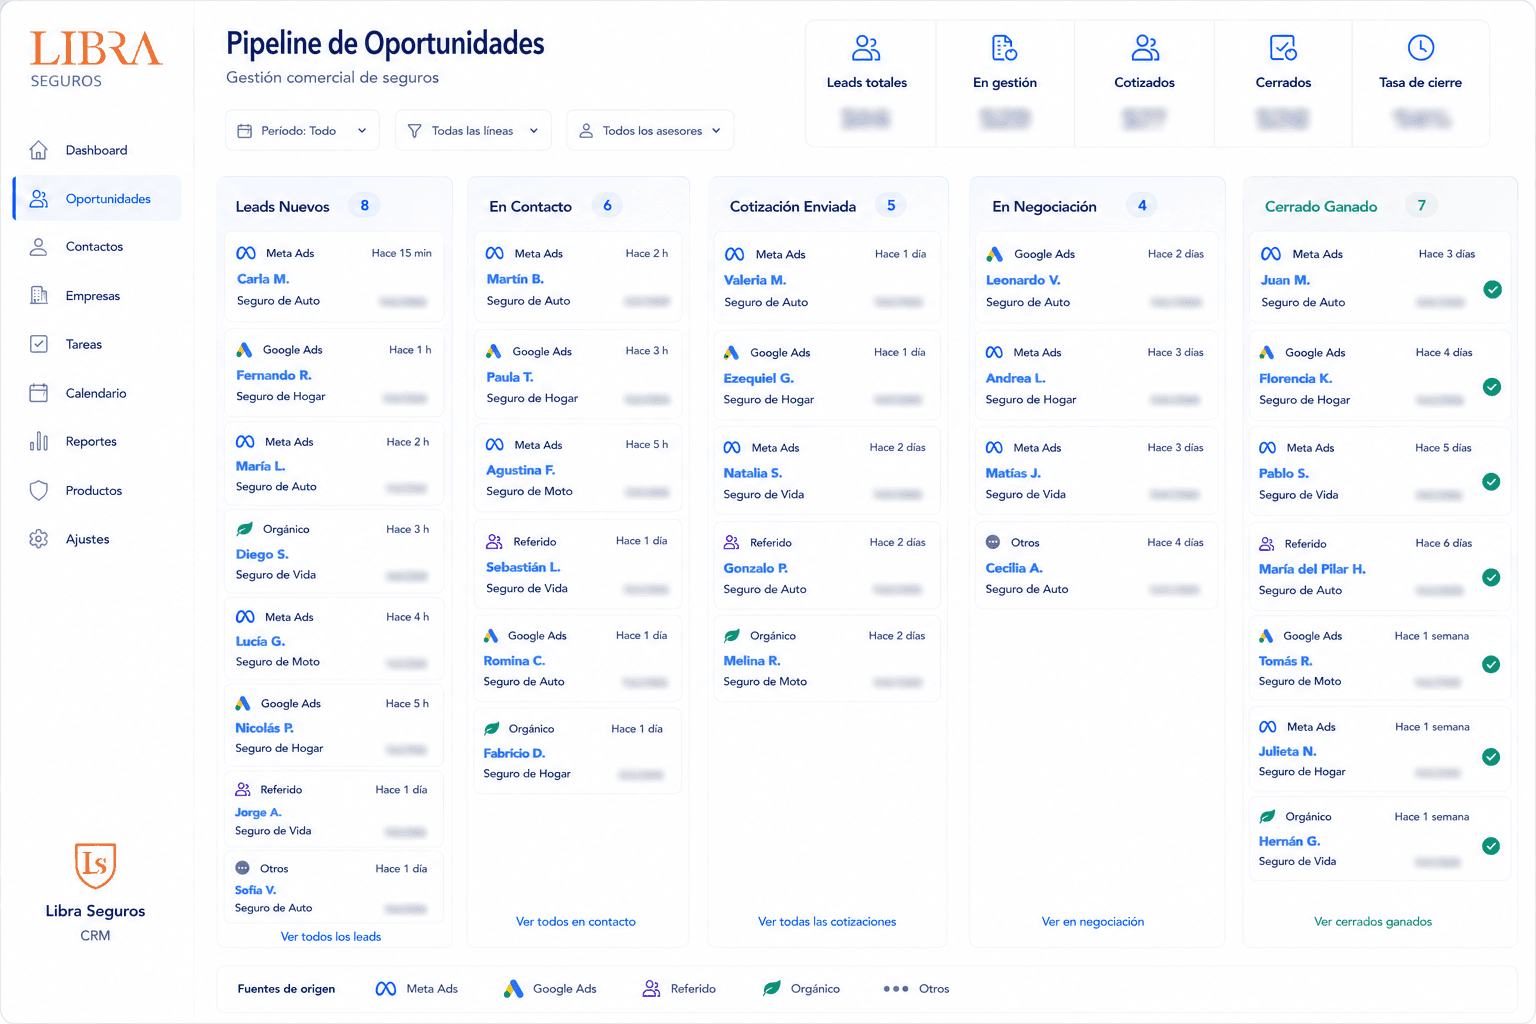Click the Empresas building icon
Viewport: 1536px width, 1024px height.
click(38, 295)
